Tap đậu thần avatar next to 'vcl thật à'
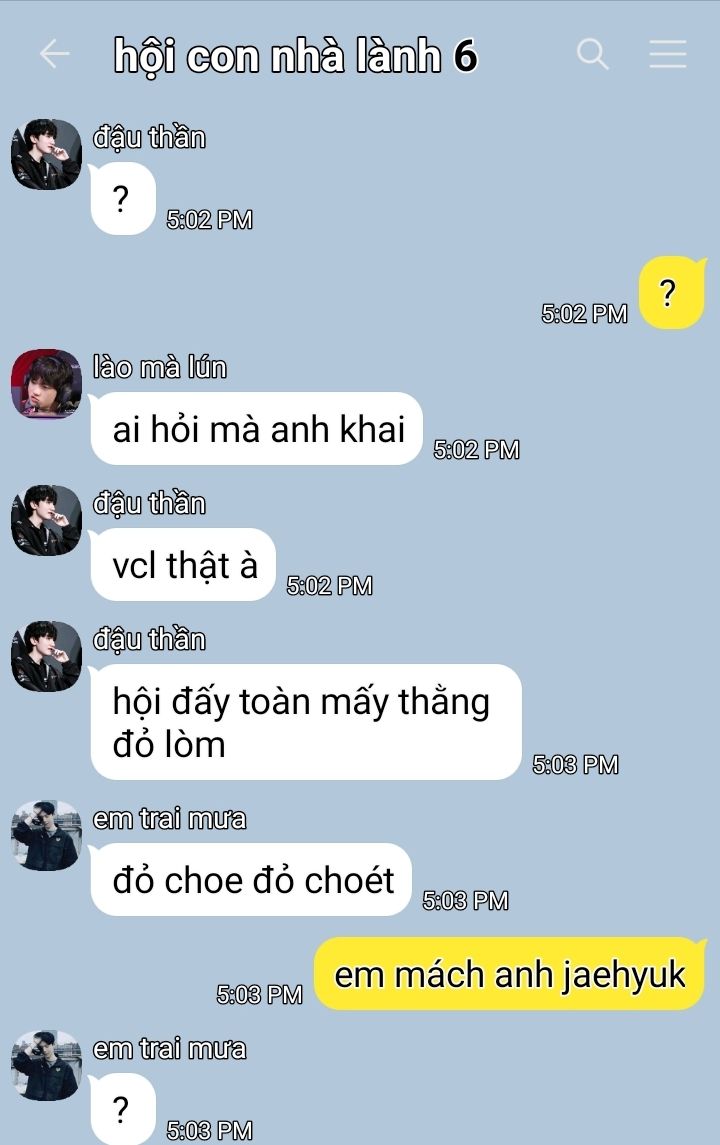This screenshot has width=720, height=1145. [46, 520]
